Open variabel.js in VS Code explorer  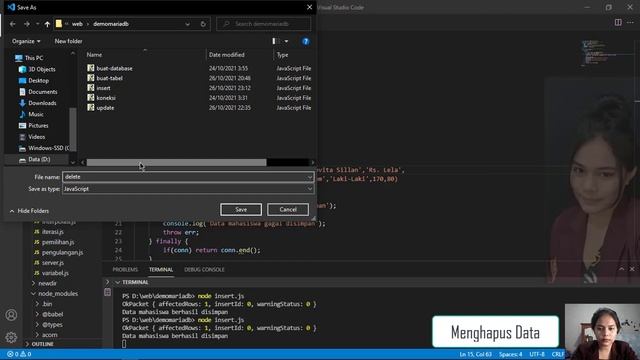55,273
